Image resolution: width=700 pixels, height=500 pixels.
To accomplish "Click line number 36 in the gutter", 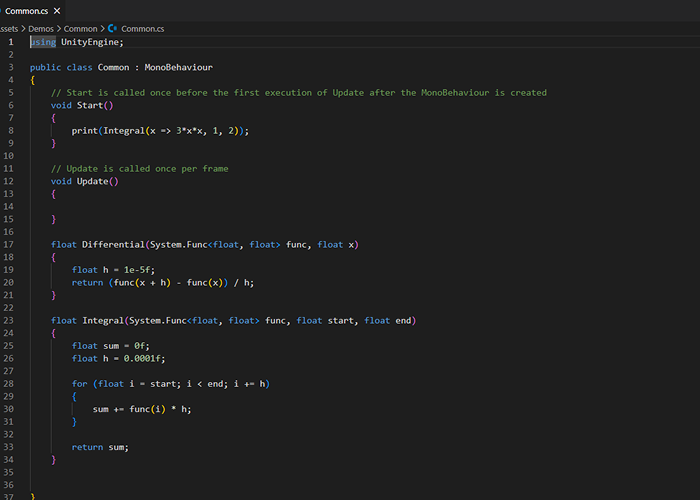I will point(8,484).
